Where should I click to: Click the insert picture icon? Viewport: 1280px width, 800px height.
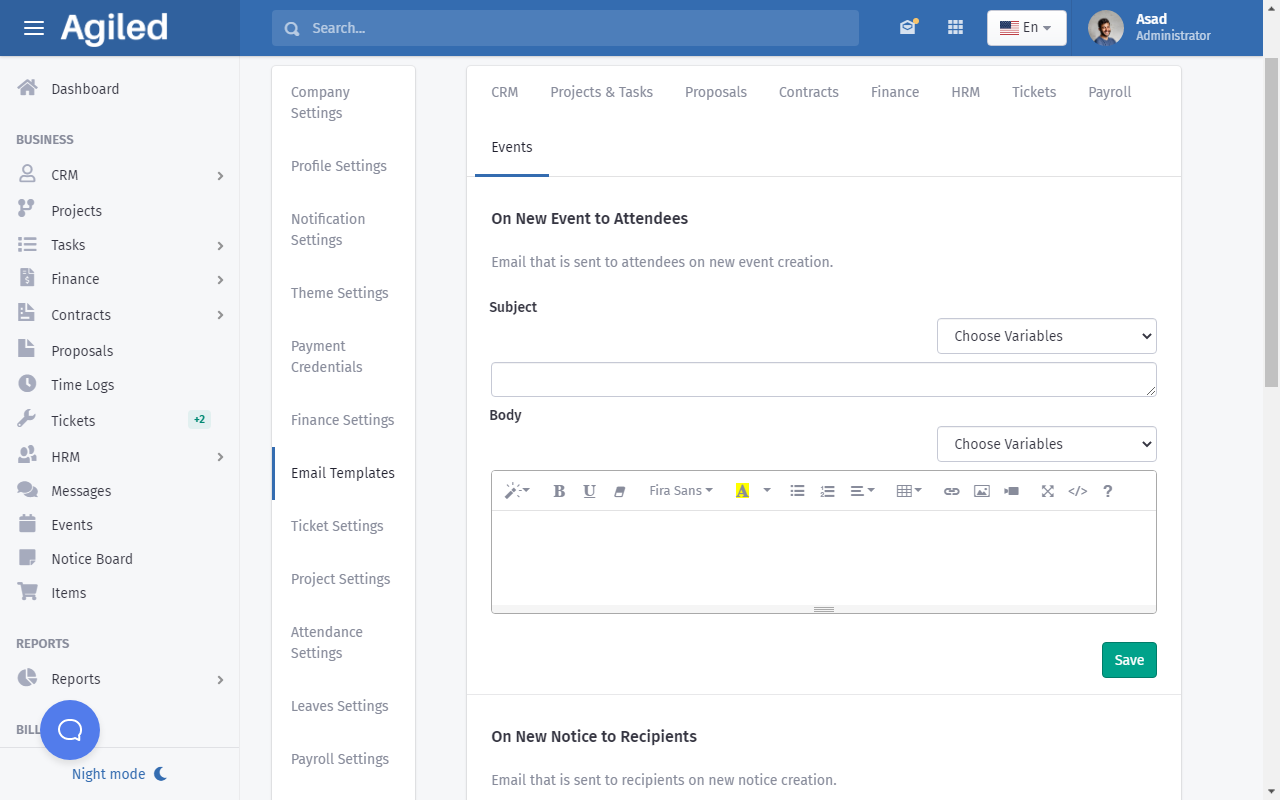[x=981, y=491]
